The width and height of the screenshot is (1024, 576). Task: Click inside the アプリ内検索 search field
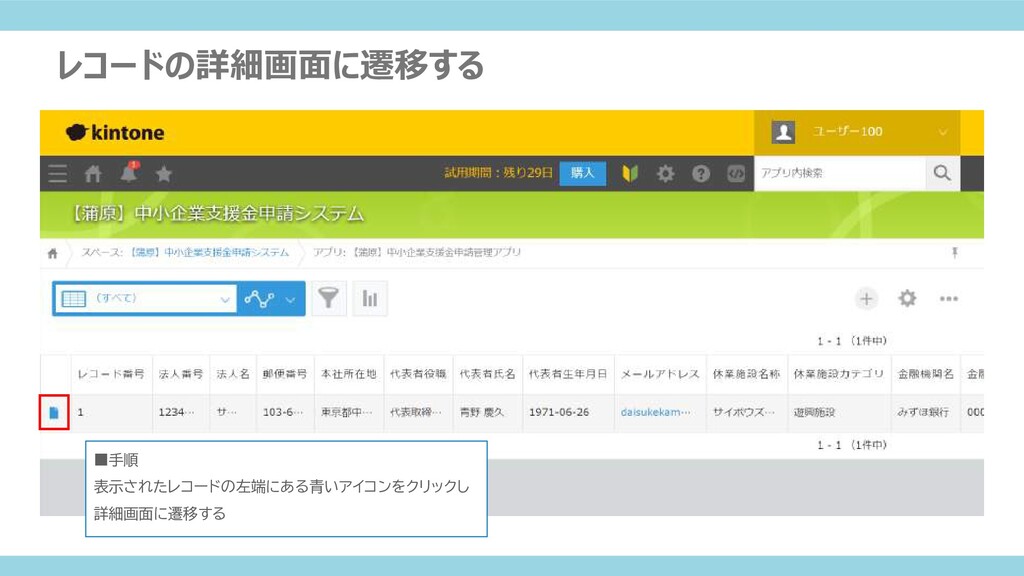click(840, 173)
